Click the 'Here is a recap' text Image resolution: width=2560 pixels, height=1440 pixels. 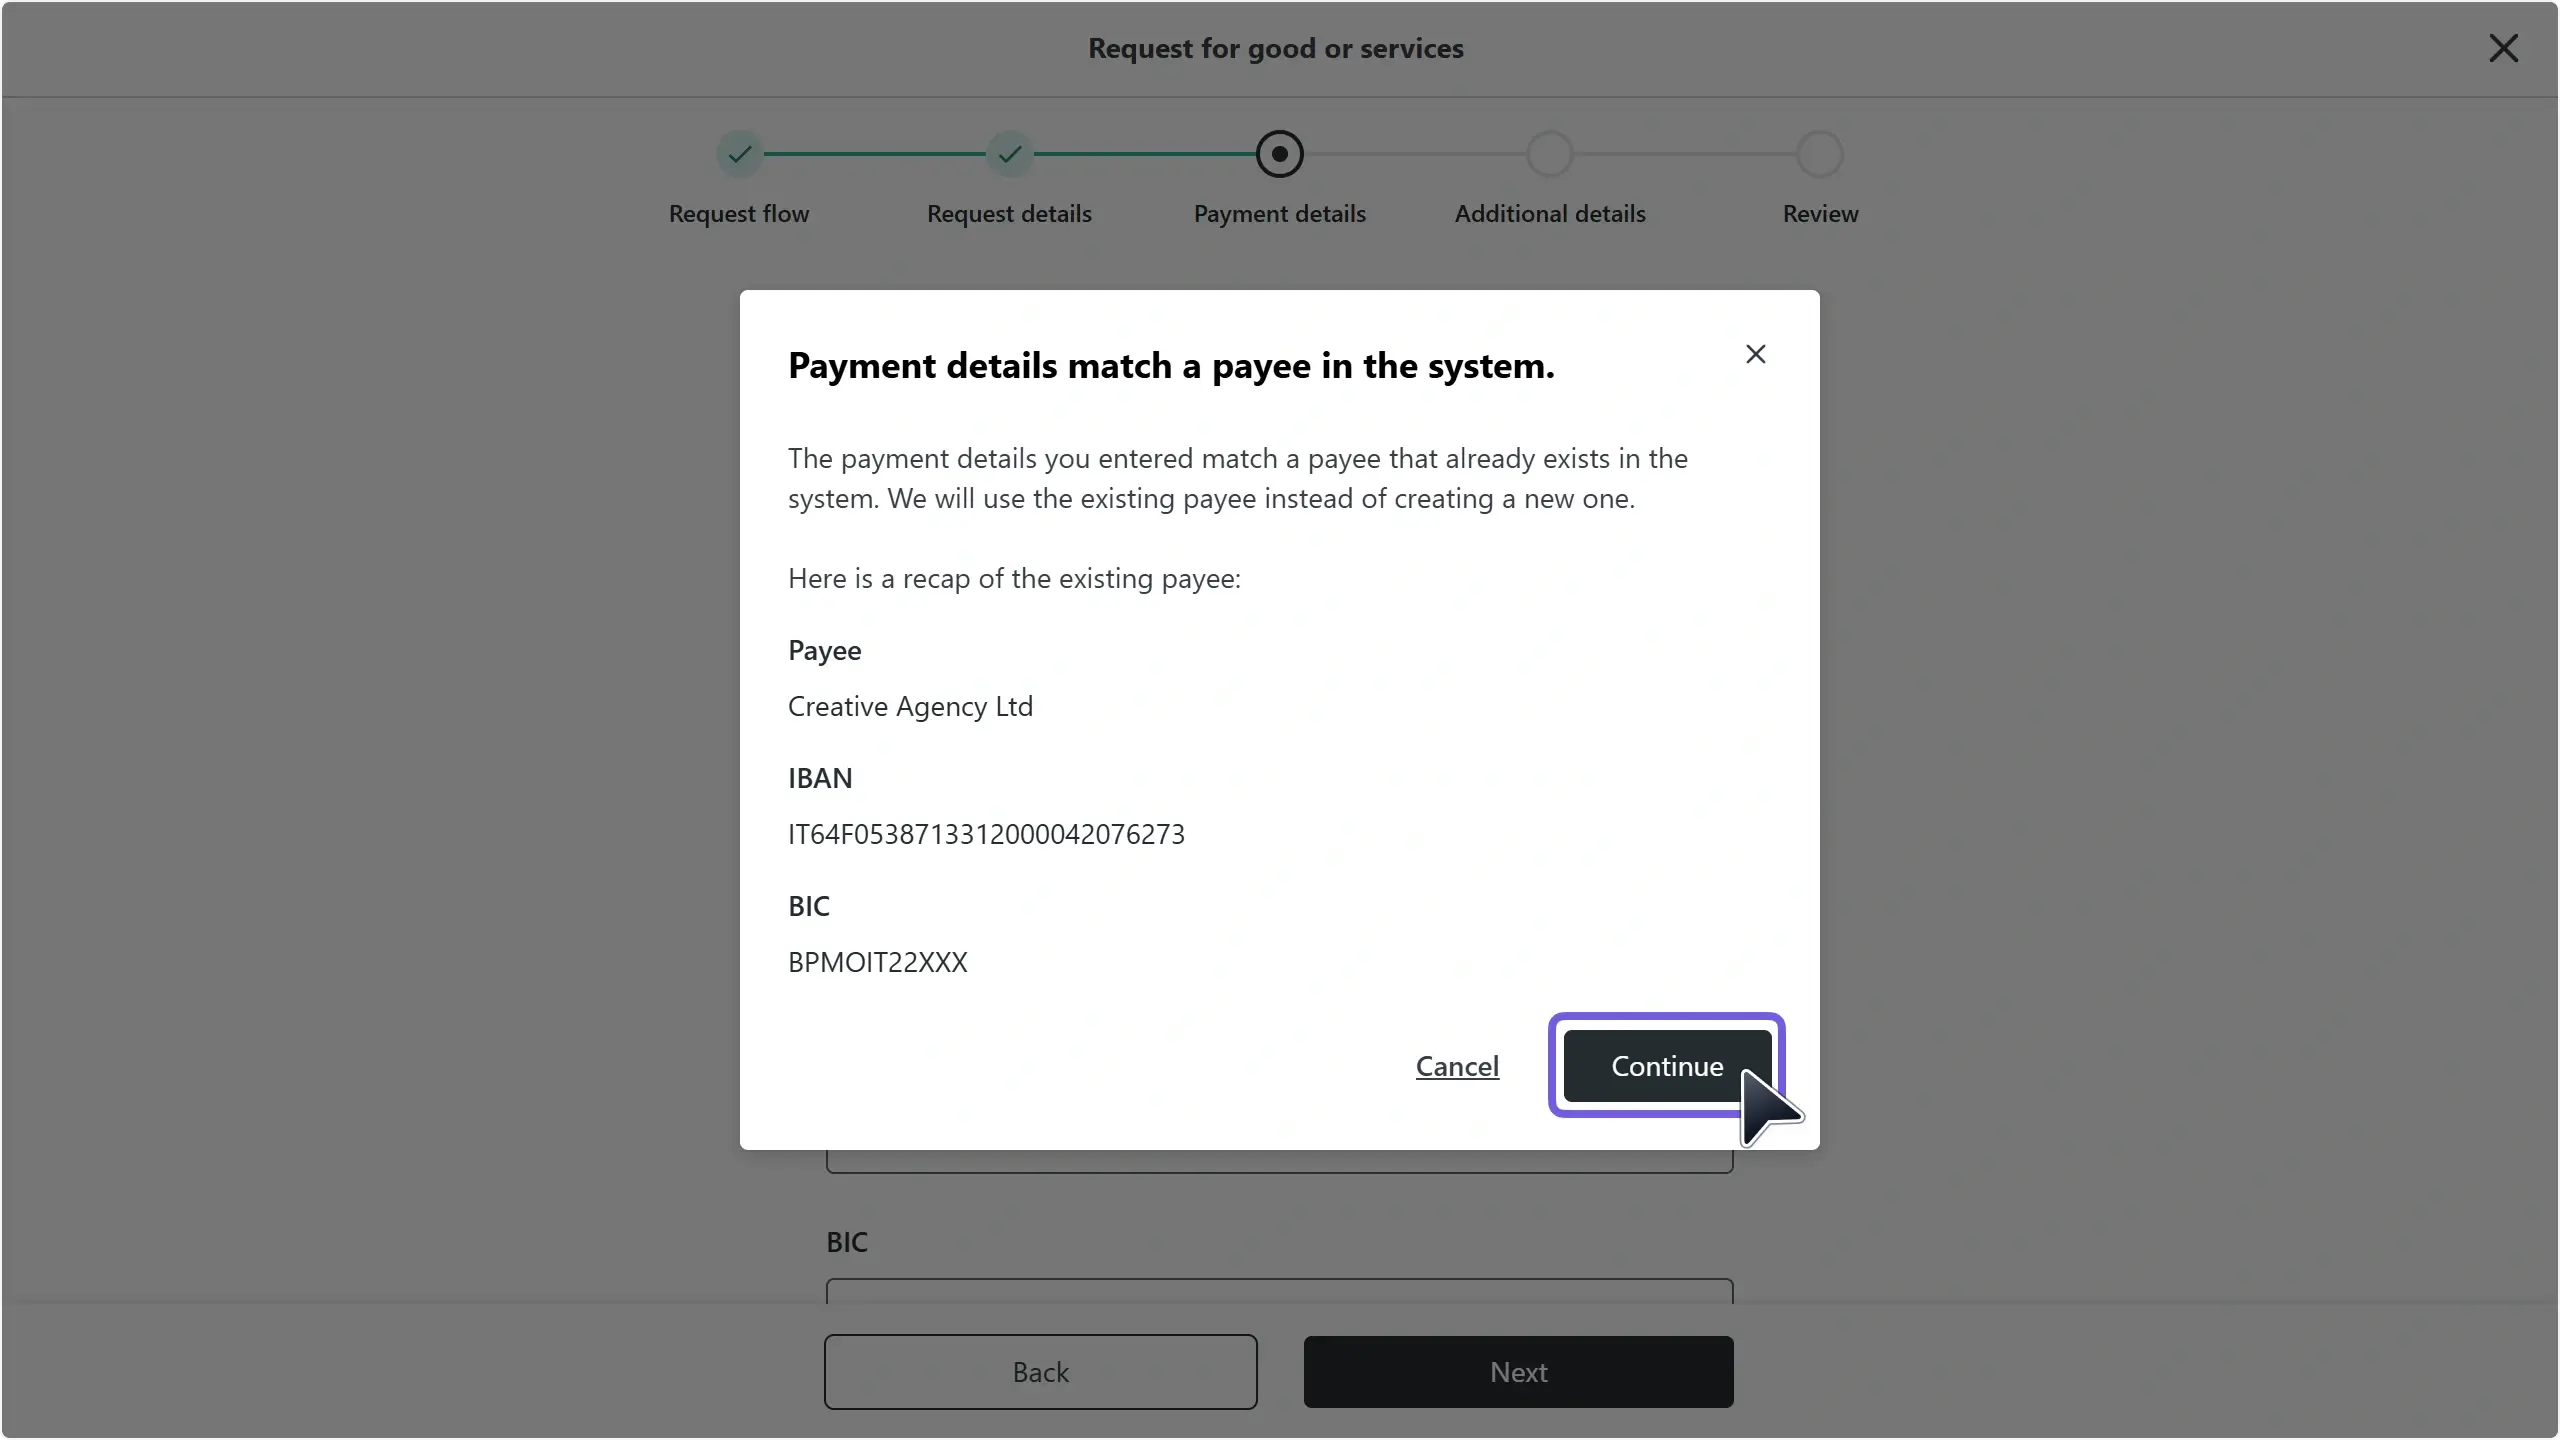point(1014,578)
